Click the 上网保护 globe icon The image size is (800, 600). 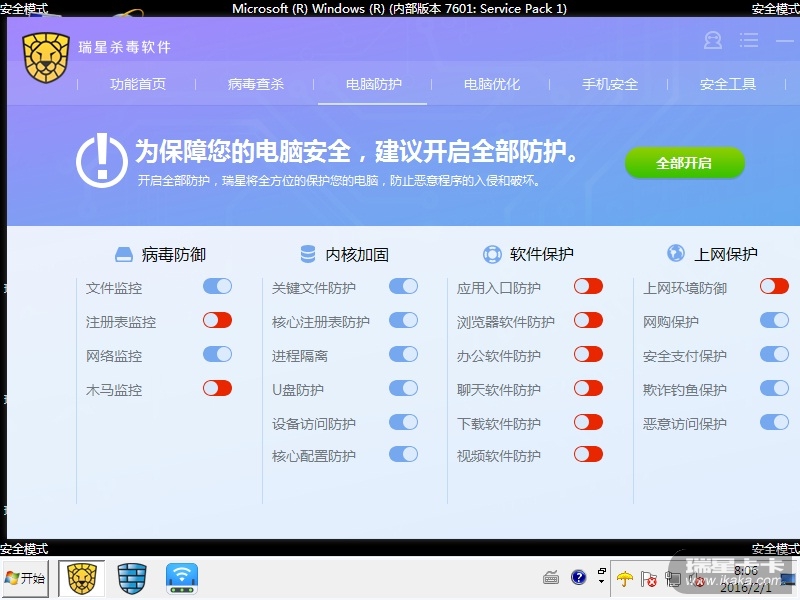click(676, 253)
